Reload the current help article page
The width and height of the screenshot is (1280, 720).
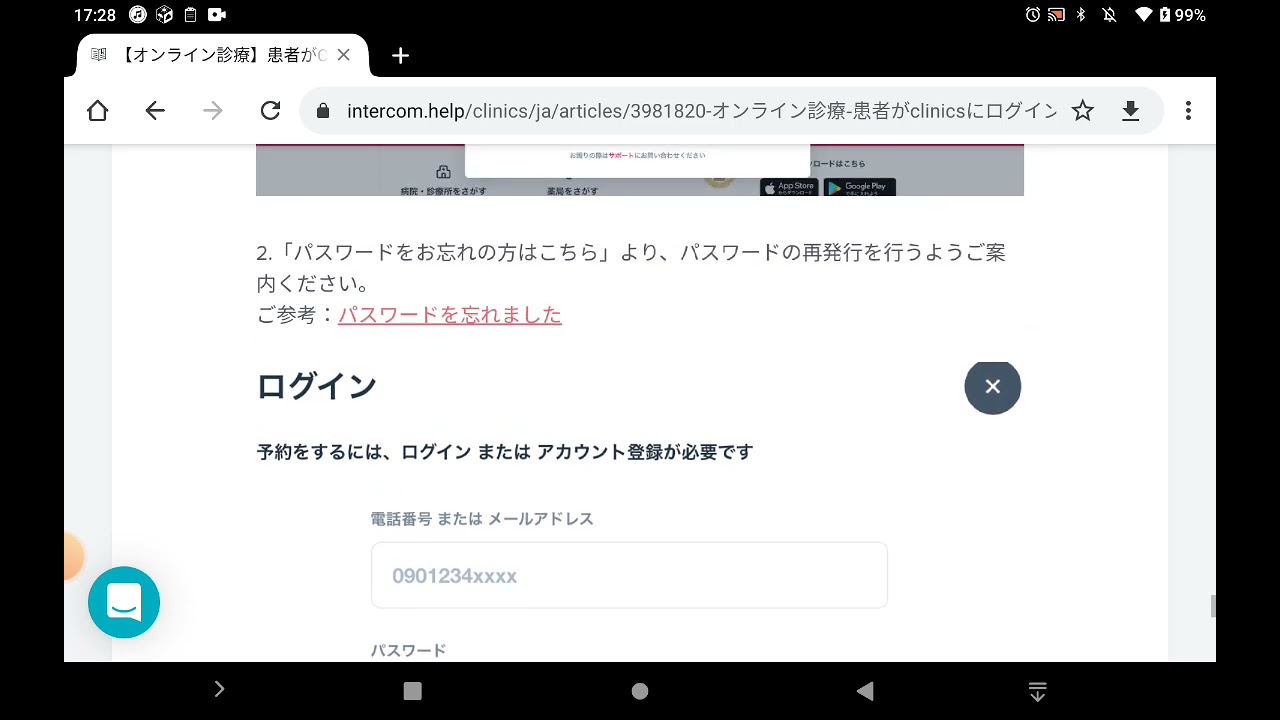[x=270, y=111]
